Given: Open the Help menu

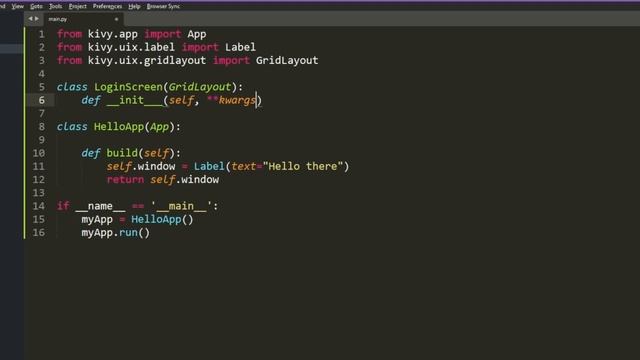Looking at the screenshot, I should [x=134, y=6].
